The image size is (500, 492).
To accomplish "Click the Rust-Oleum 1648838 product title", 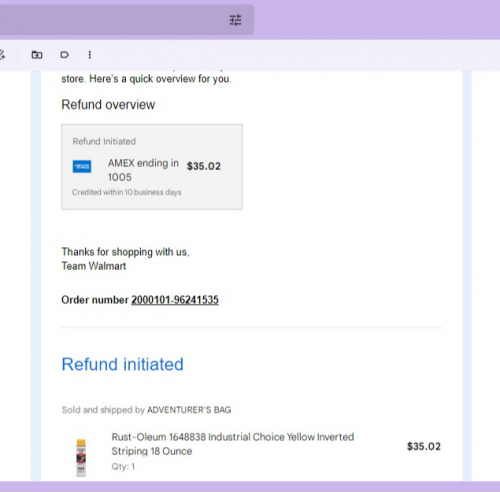I will pos(233,444).
